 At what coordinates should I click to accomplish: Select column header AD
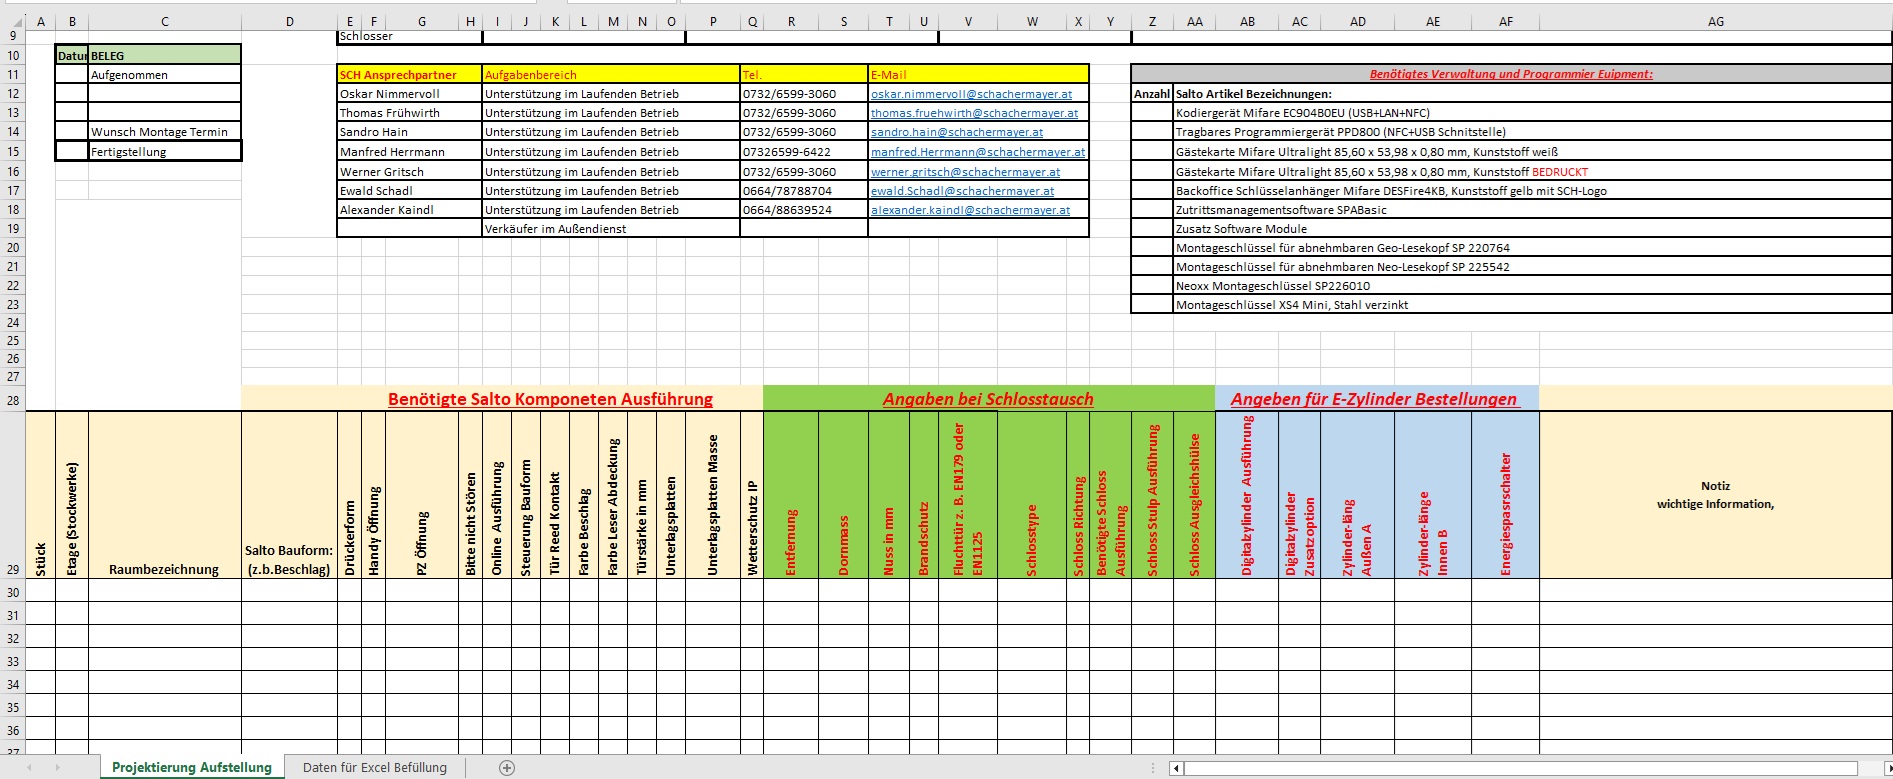[1357, 21]
